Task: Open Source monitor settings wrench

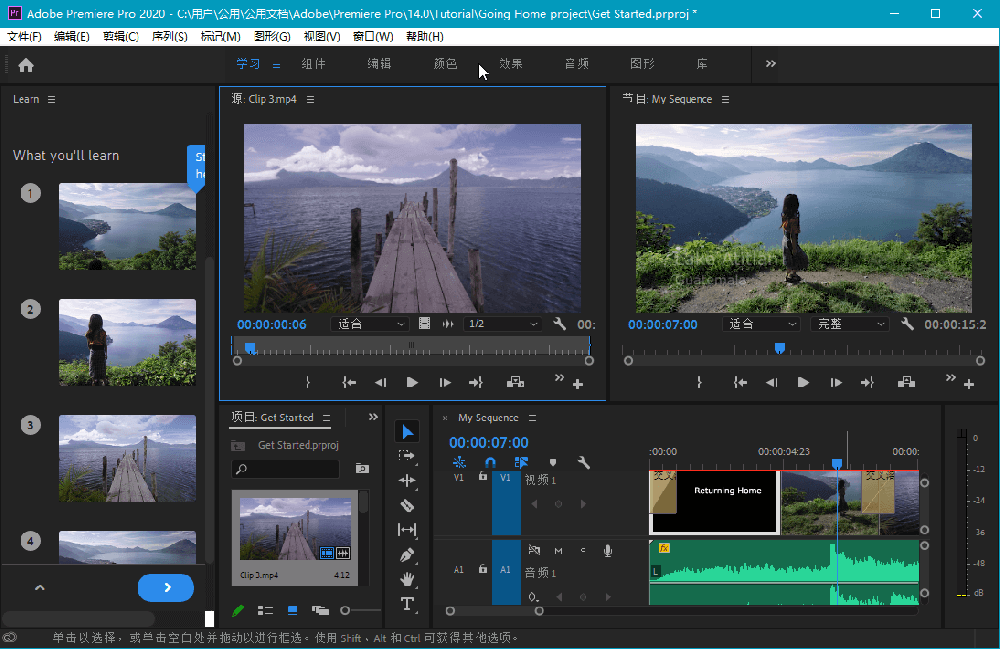Action: (559, 324)
